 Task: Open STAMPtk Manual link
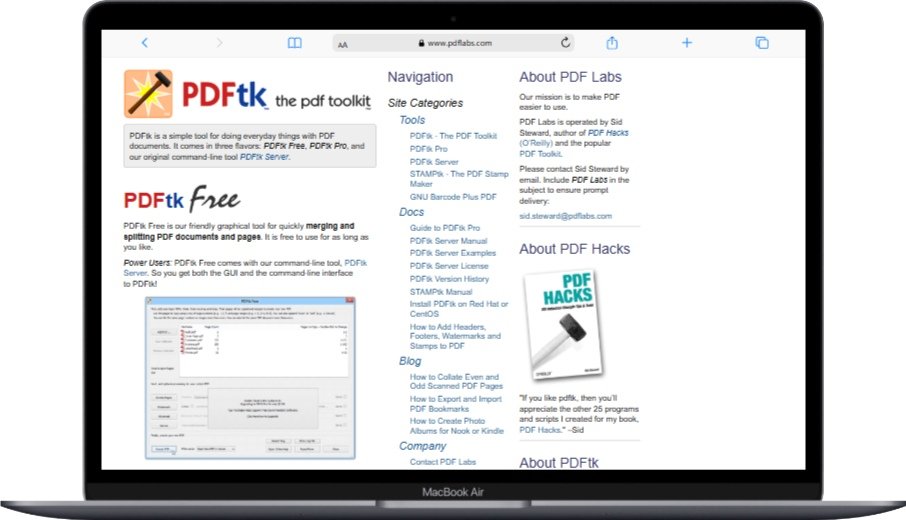tap(441, 292)
